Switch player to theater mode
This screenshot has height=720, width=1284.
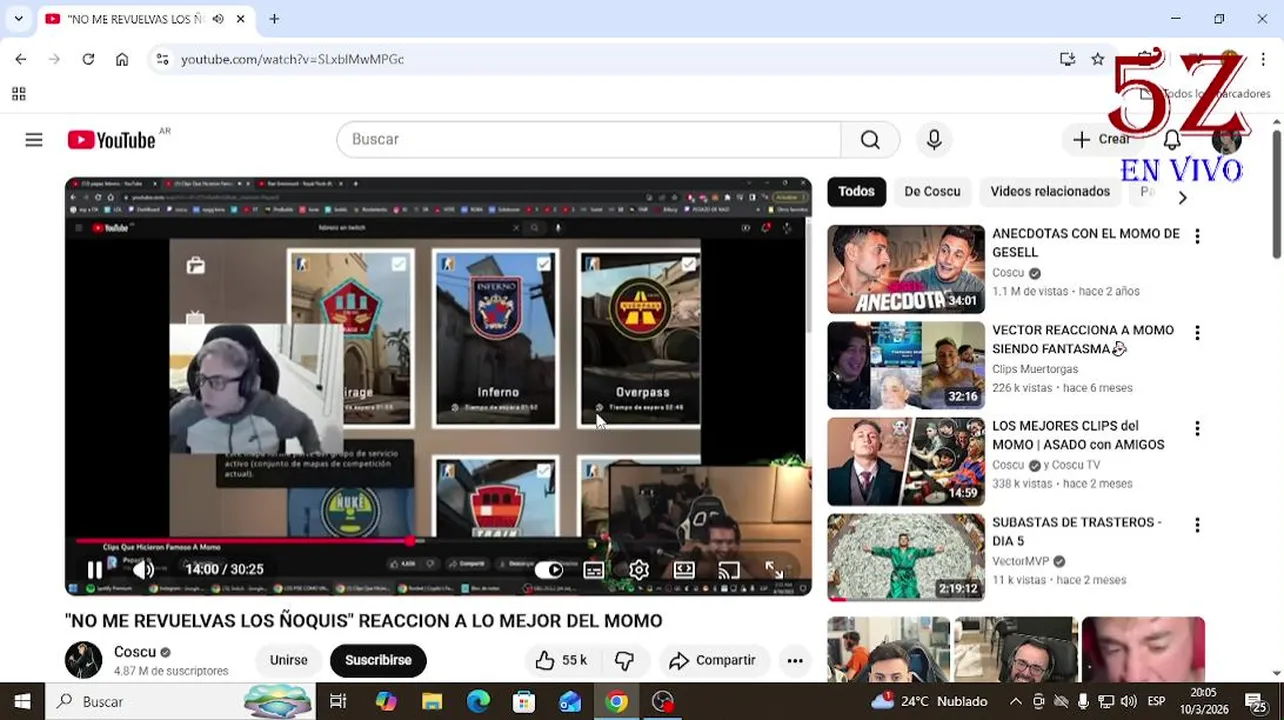[684, 570]
